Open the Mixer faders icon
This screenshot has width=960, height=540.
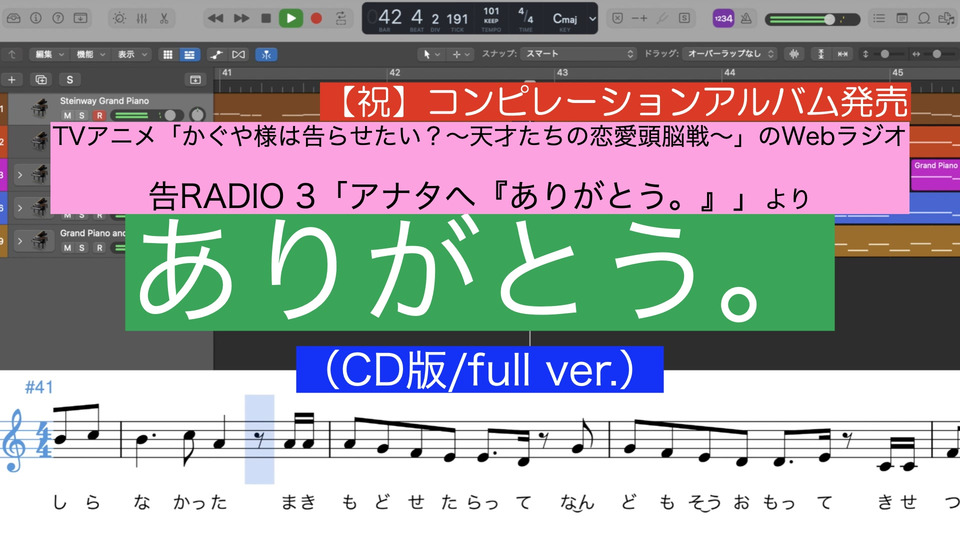click(141, 18)
